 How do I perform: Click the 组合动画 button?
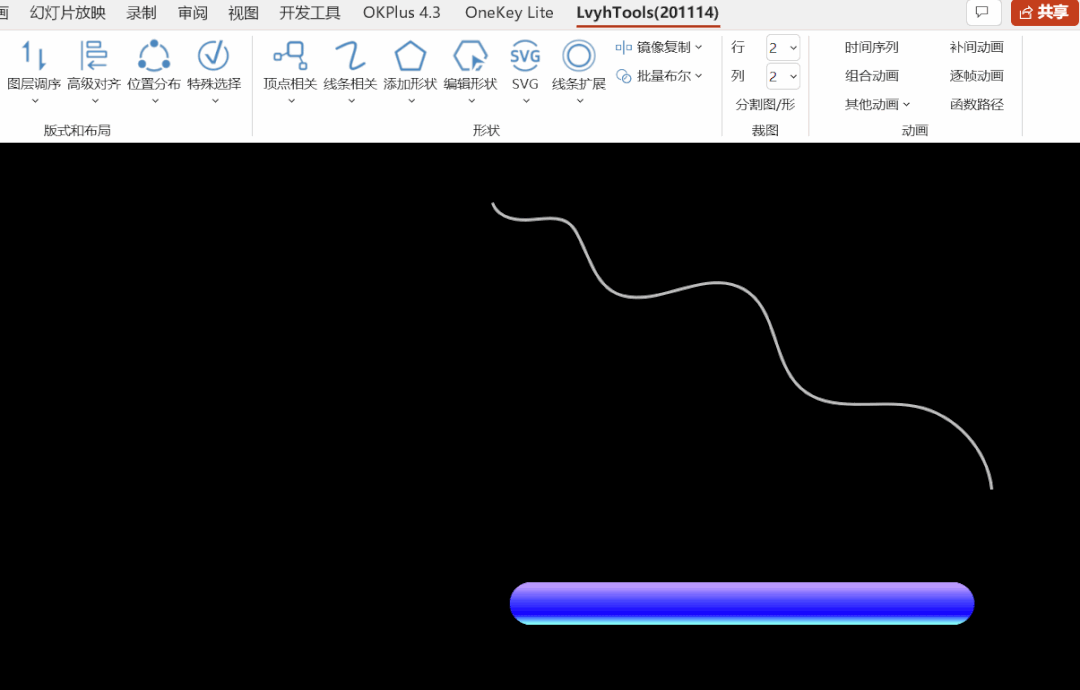(871, 76)
